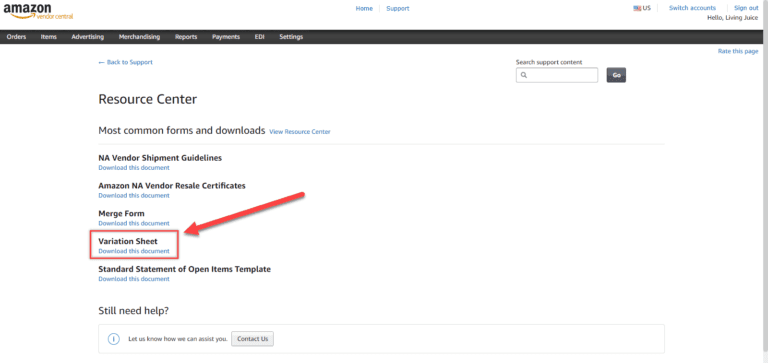Image resolution: width=768 pixels, height=363 pixels.
Task: Click the Merge Form title
Action: point(121,214)
